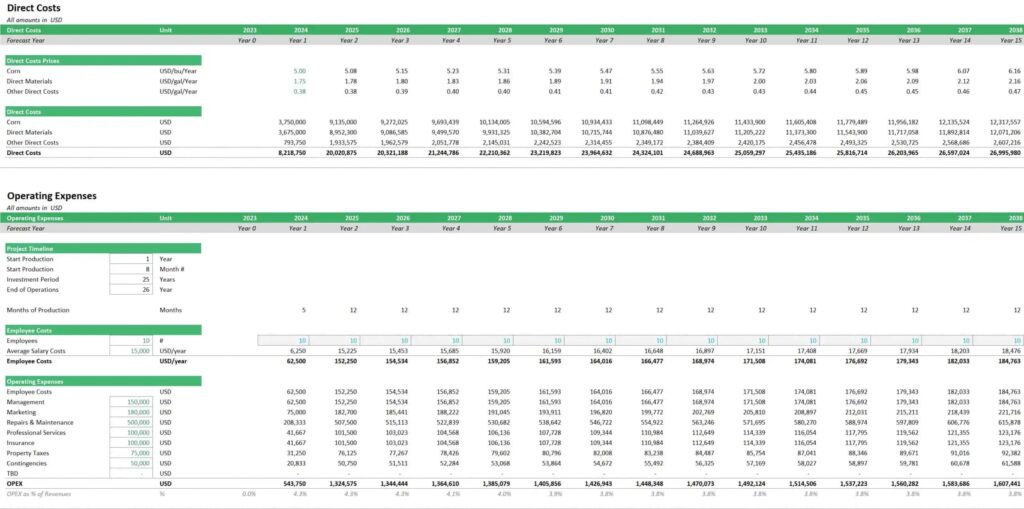This screenshot has height=509, width=1024.
Task: Select the 2024 average salary value 6,250
Action: click(298, 351)
